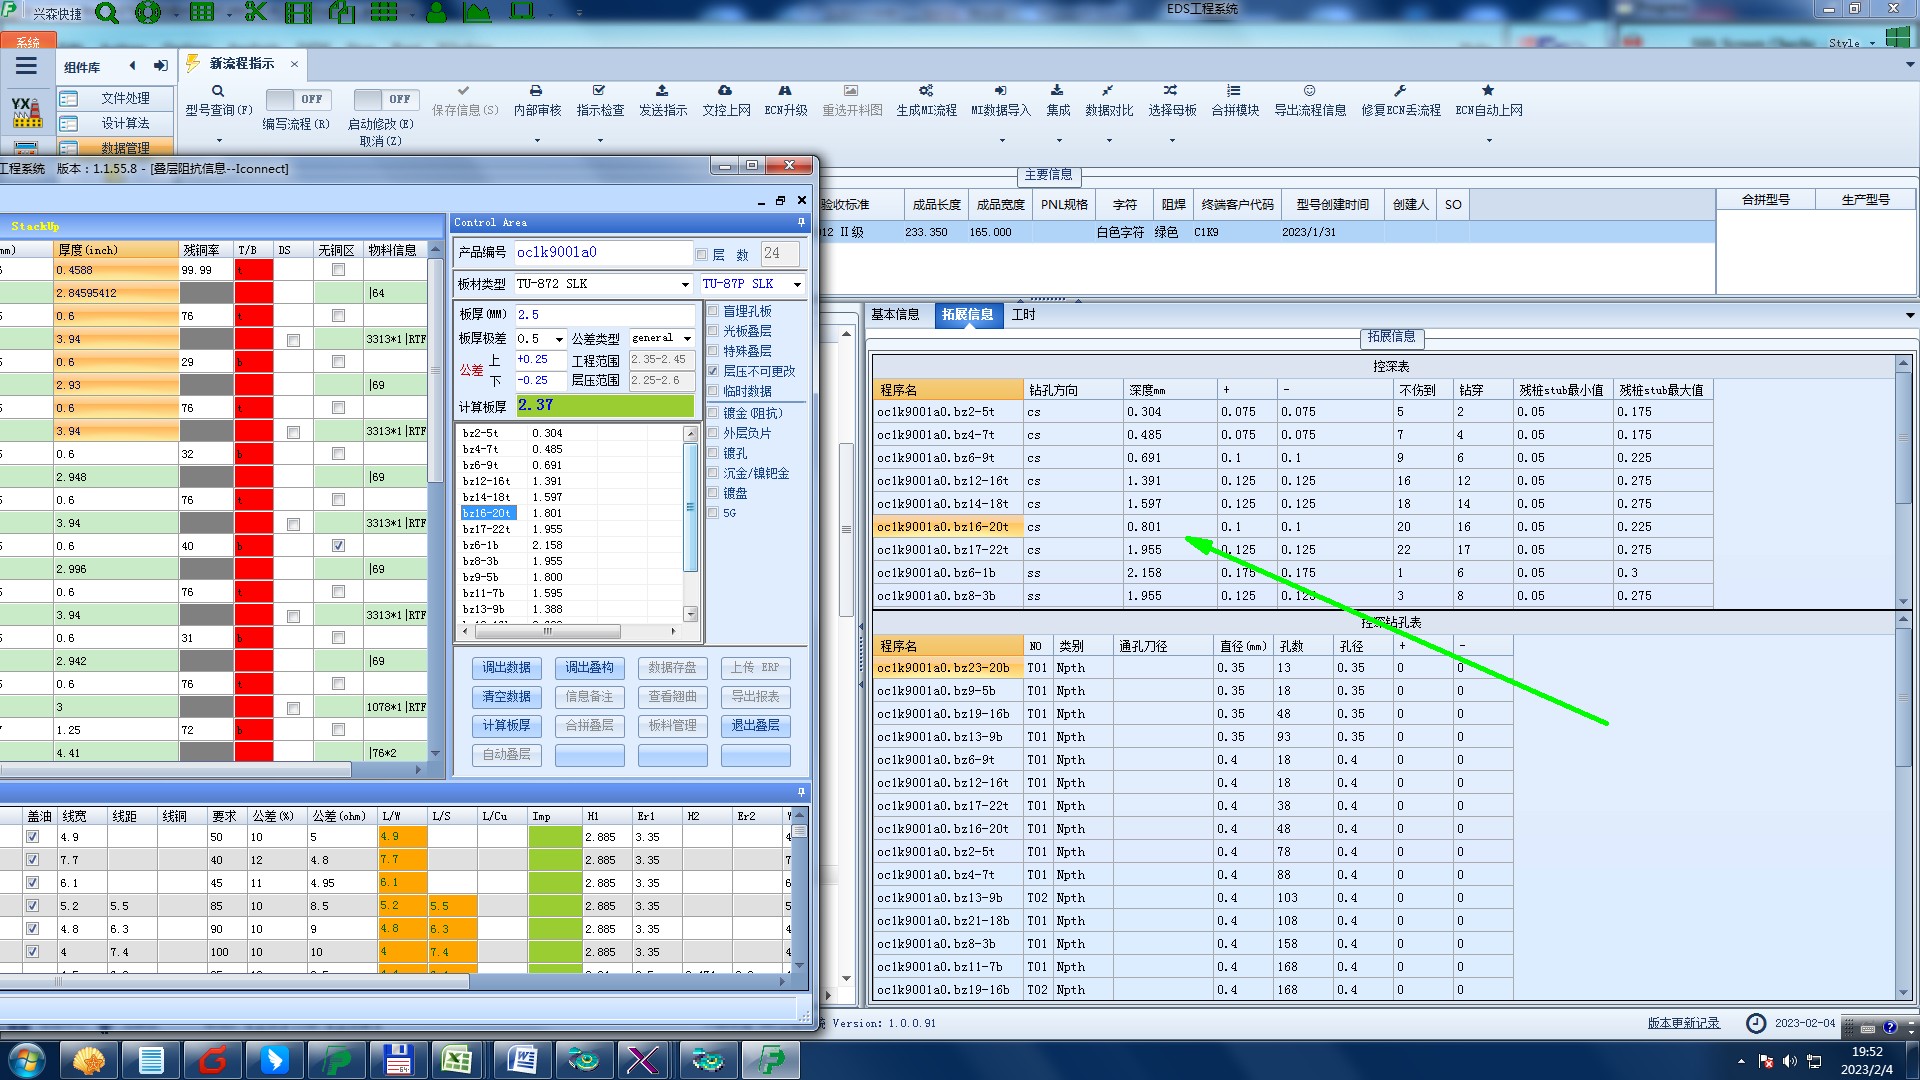Click the 修复ECN丢流程 wrench icon
This screenshot has width=1920, height=1080.
pos(1400,91)
